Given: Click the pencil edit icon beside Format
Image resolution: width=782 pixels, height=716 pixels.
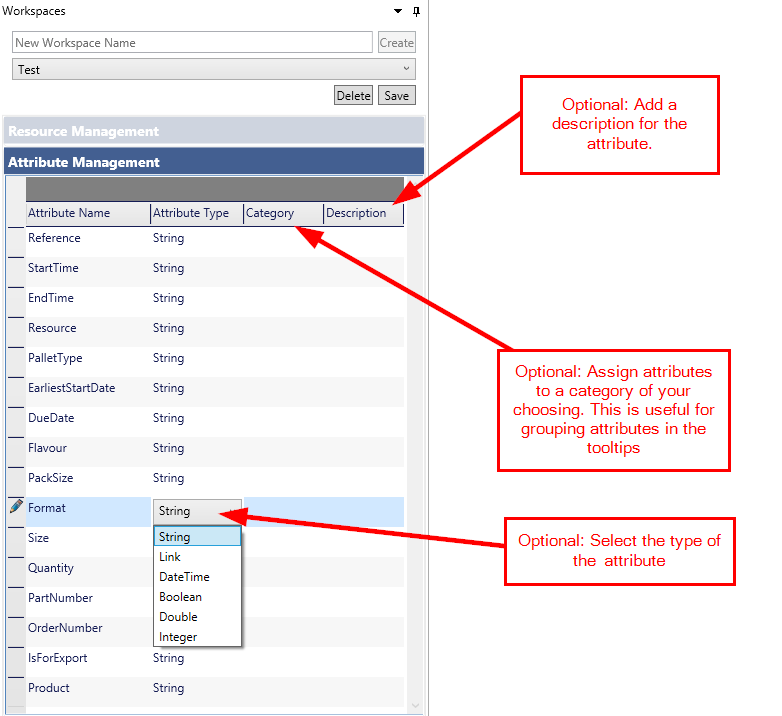Looking at the screenshot, I should pyautogui.click(x=16, y=507).
